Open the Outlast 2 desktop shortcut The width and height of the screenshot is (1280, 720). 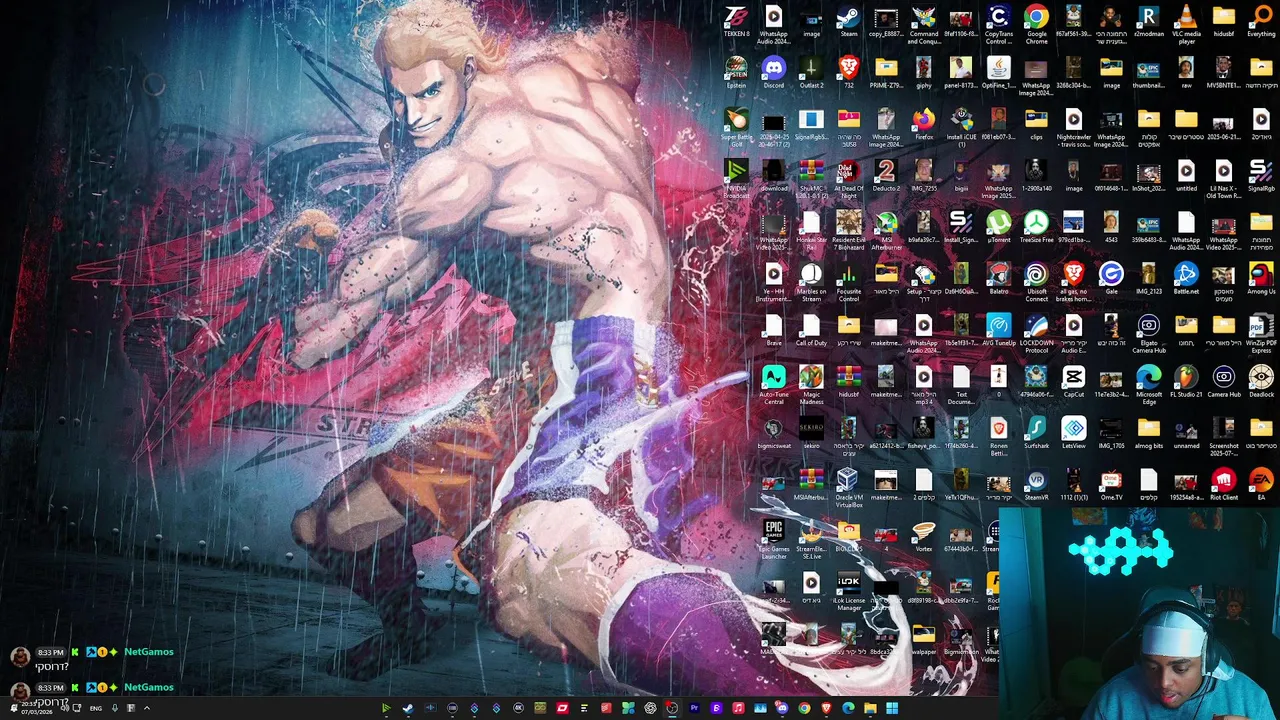pyautogui.click(x=811, y=73)
